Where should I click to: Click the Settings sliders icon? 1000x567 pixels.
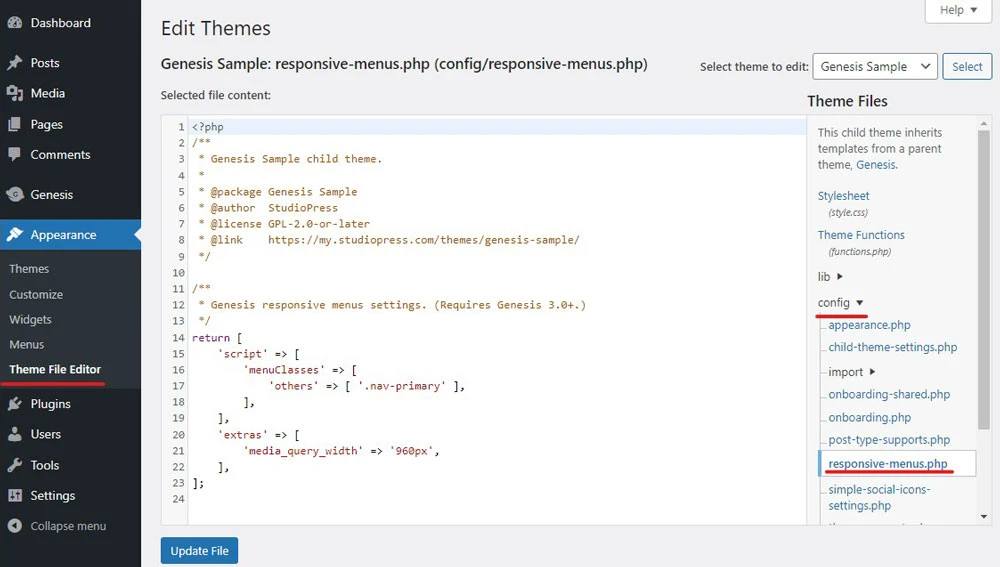tap(15, 496)
